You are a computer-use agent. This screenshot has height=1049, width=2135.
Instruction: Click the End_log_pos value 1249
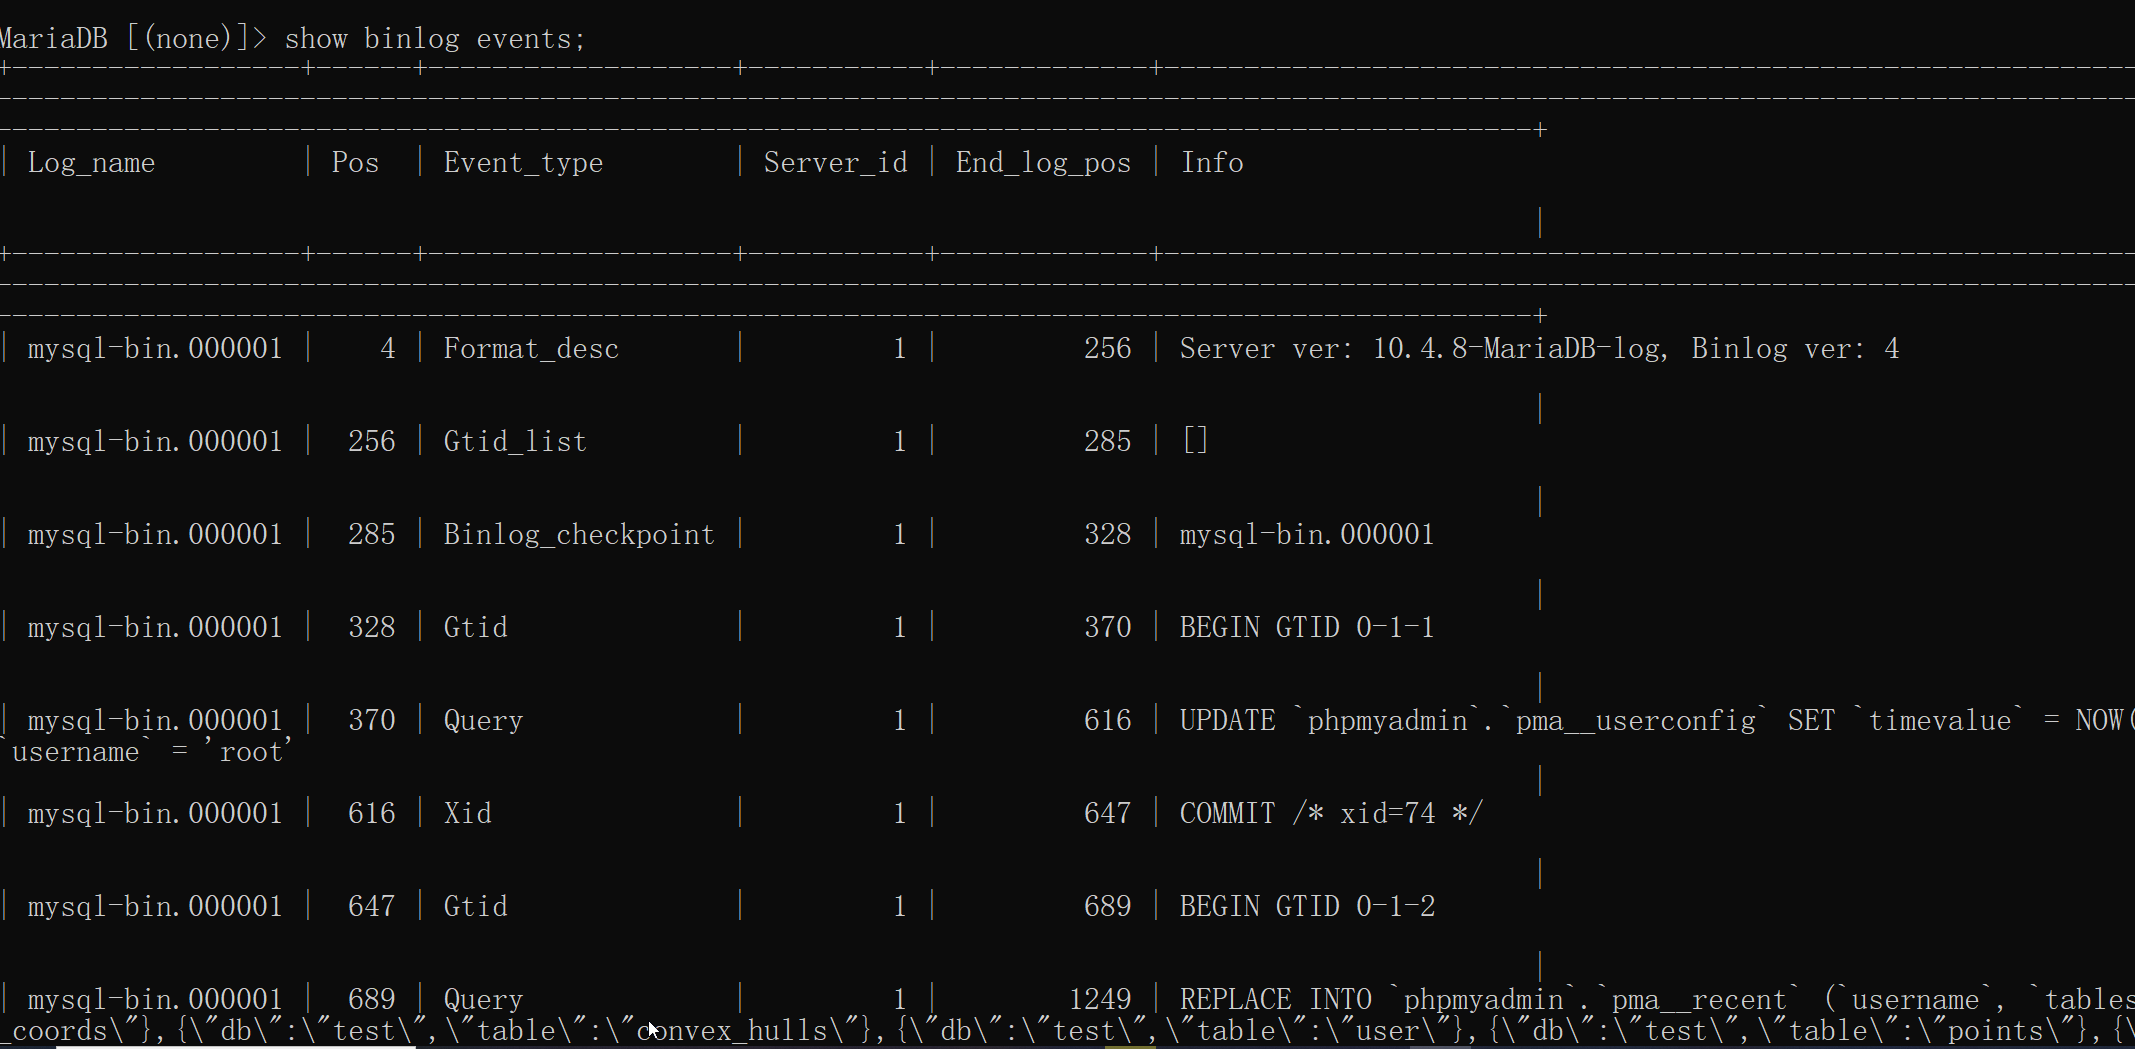click(1099, 997)
